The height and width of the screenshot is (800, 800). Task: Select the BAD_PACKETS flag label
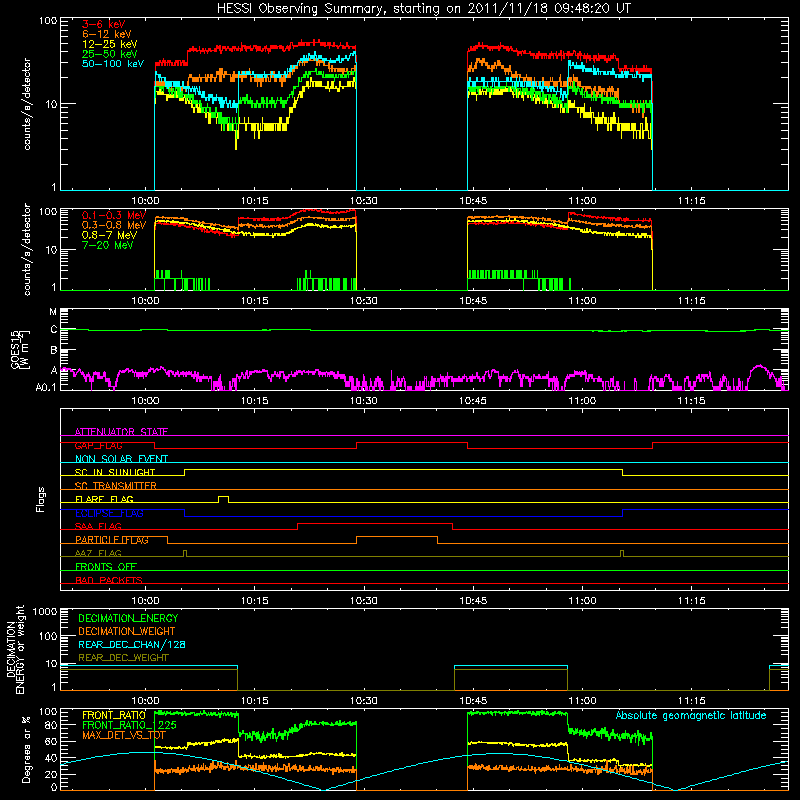click(x=109, y=580)
